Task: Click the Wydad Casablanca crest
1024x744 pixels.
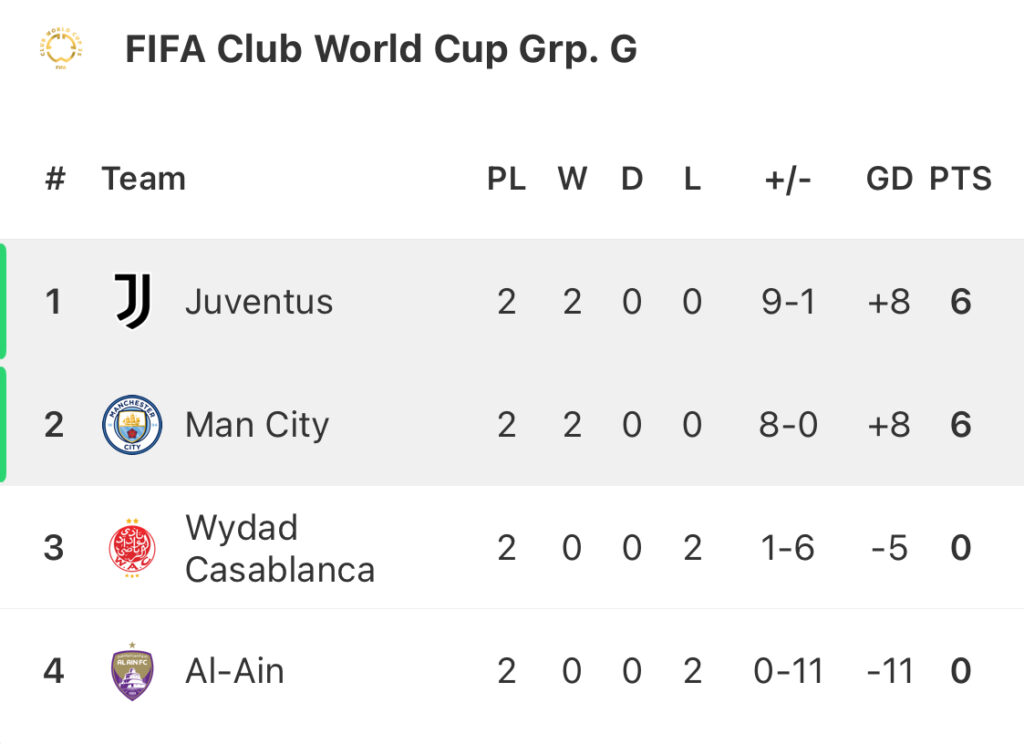Action: 133,547
